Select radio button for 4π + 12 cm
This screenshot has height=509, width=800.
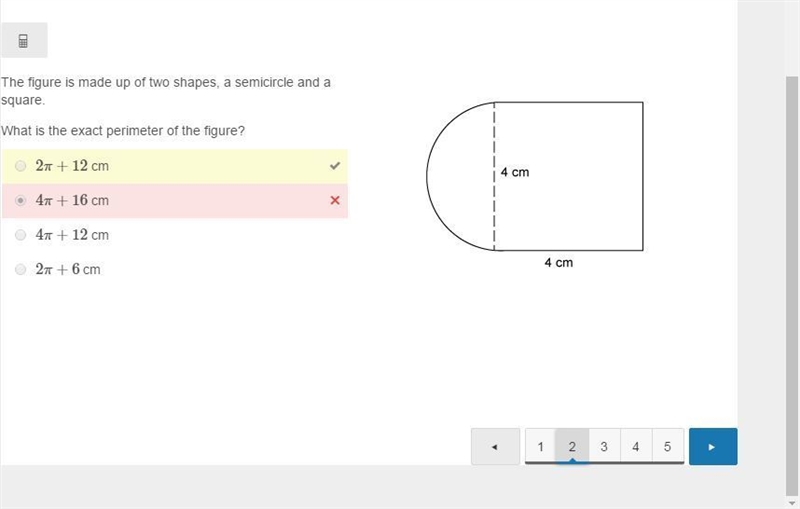coord(20,235)
